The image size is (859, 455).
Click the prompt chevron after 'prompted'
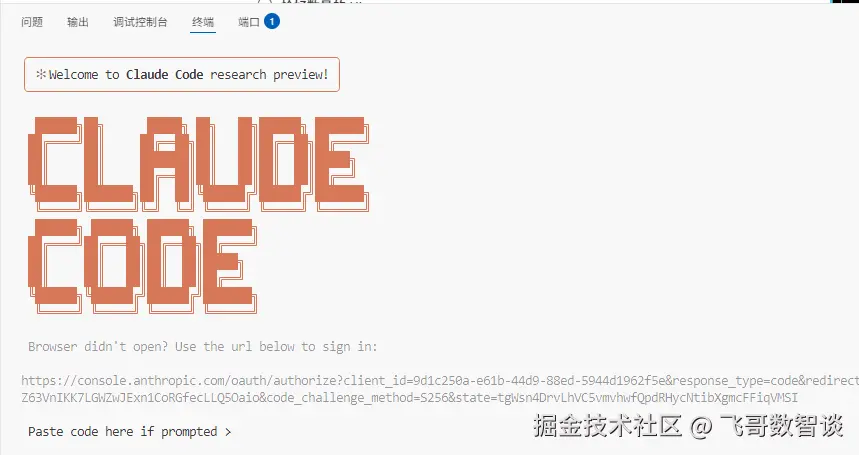pos(228,432)
